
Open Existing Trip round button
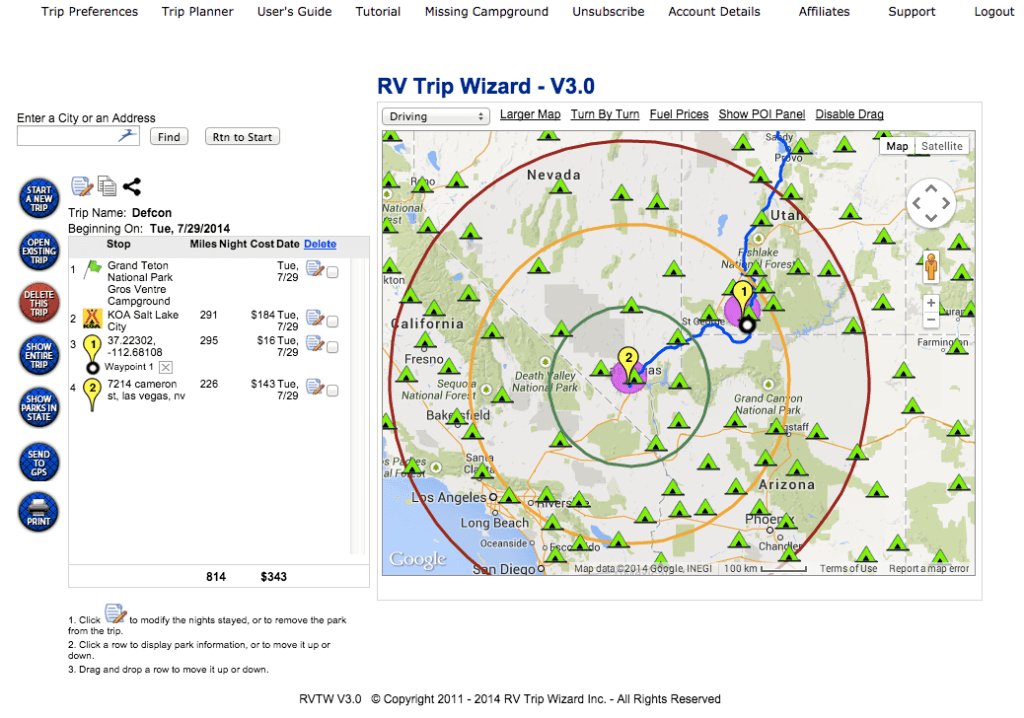[x=39, y=250]
